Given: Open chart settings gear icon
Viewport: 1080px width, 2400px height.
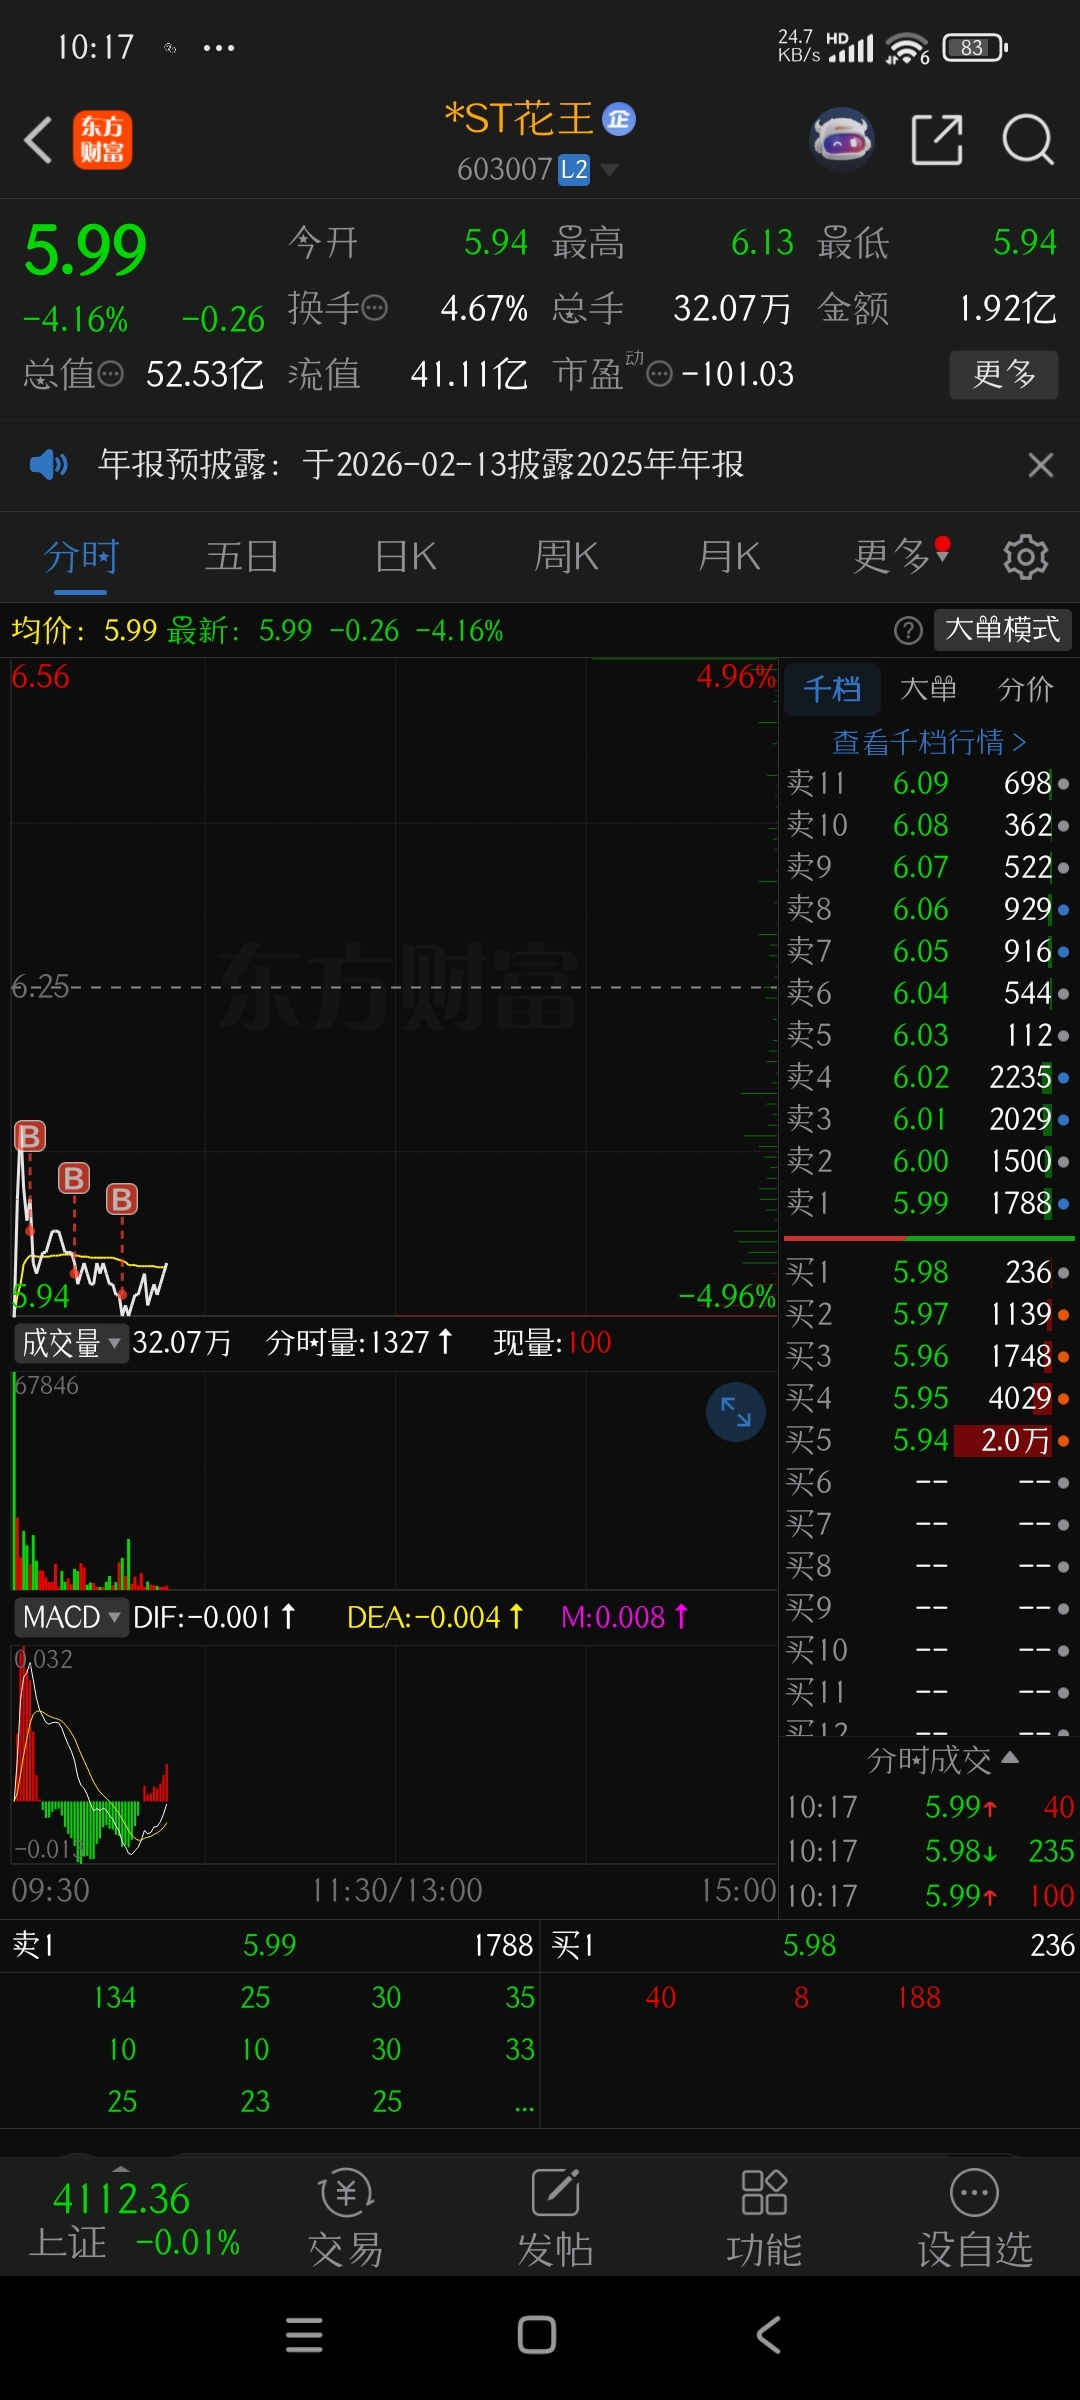Looking at the screenshot, I should pos(1025,556).
